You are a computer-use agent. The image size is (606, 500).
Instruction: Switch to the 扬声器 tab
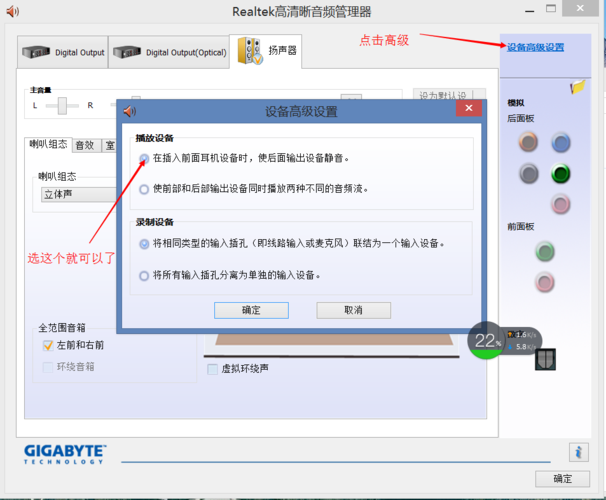(x=266, y=51)
